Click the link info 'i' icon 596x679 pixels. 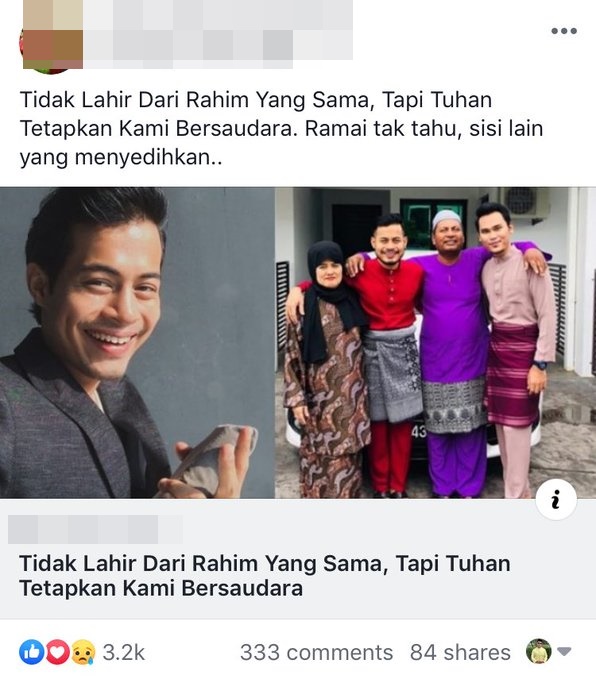[556, 499]
